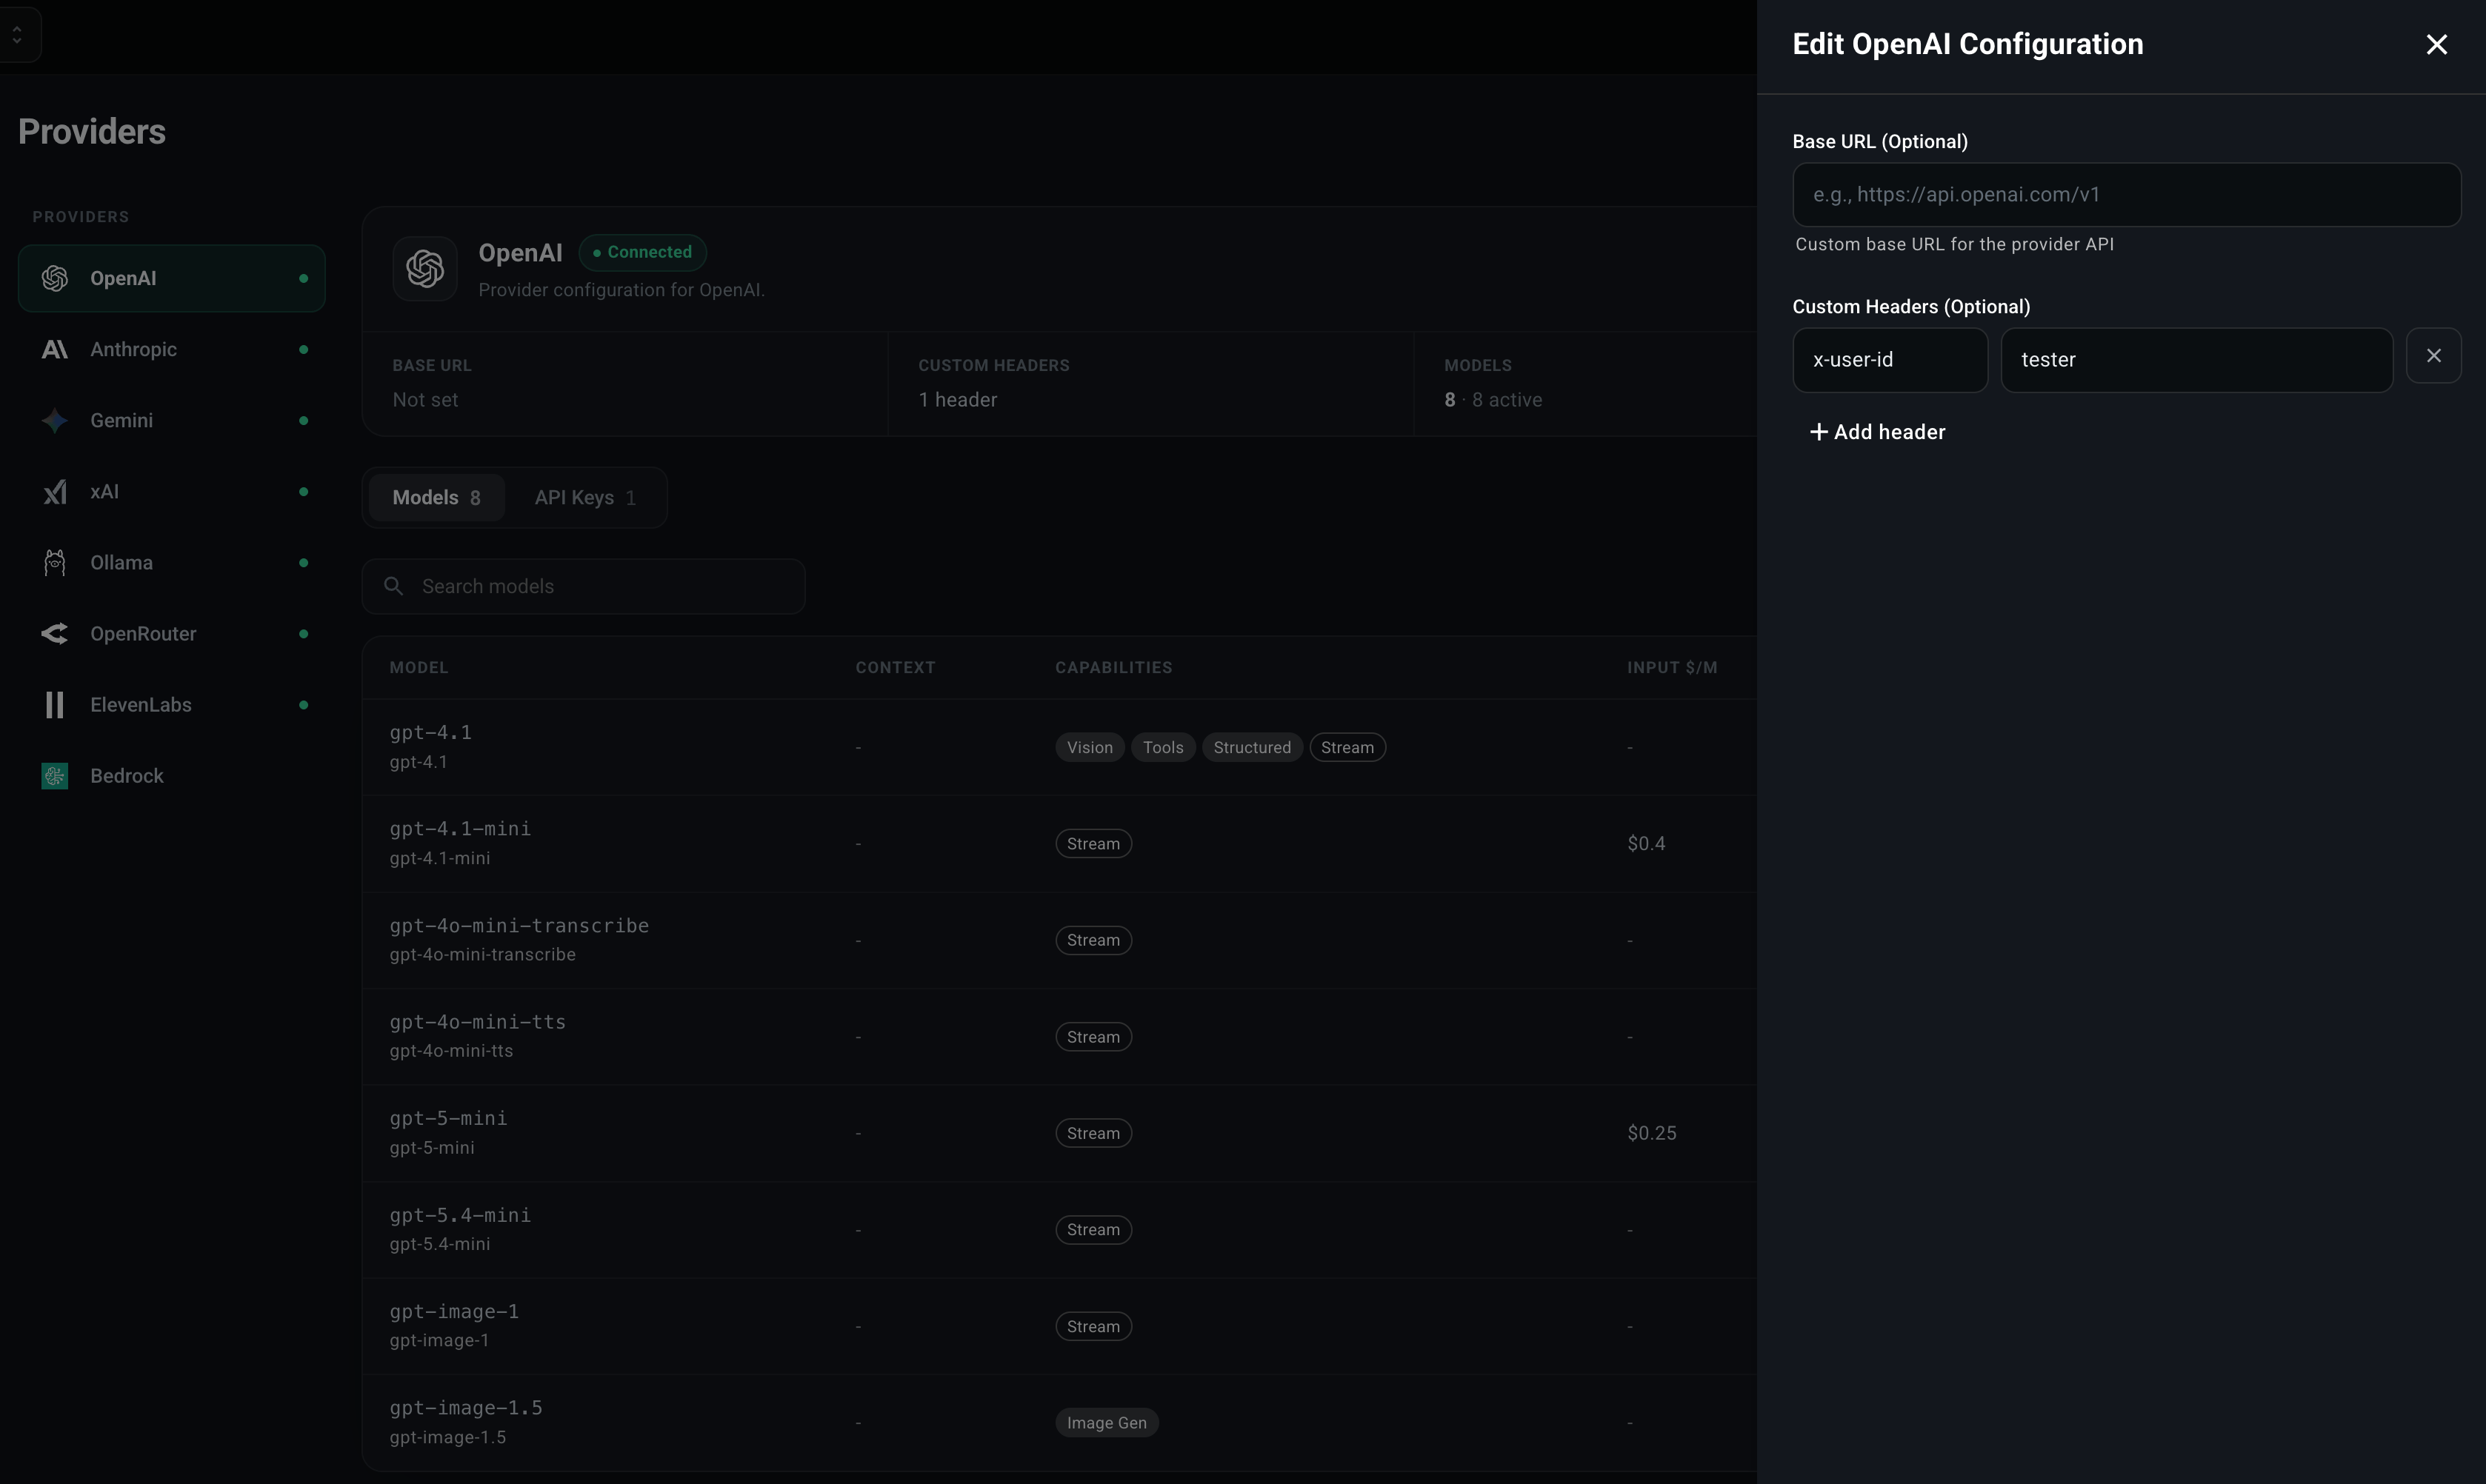
Task: Open the gpt-4o-mini-transcribe model row
Action: (1059, 940)
